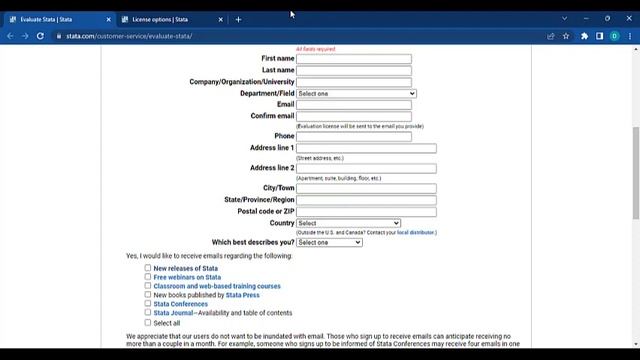The image size is (640, 360).
Task: Open the Country select dropdown
Action: 348,223
